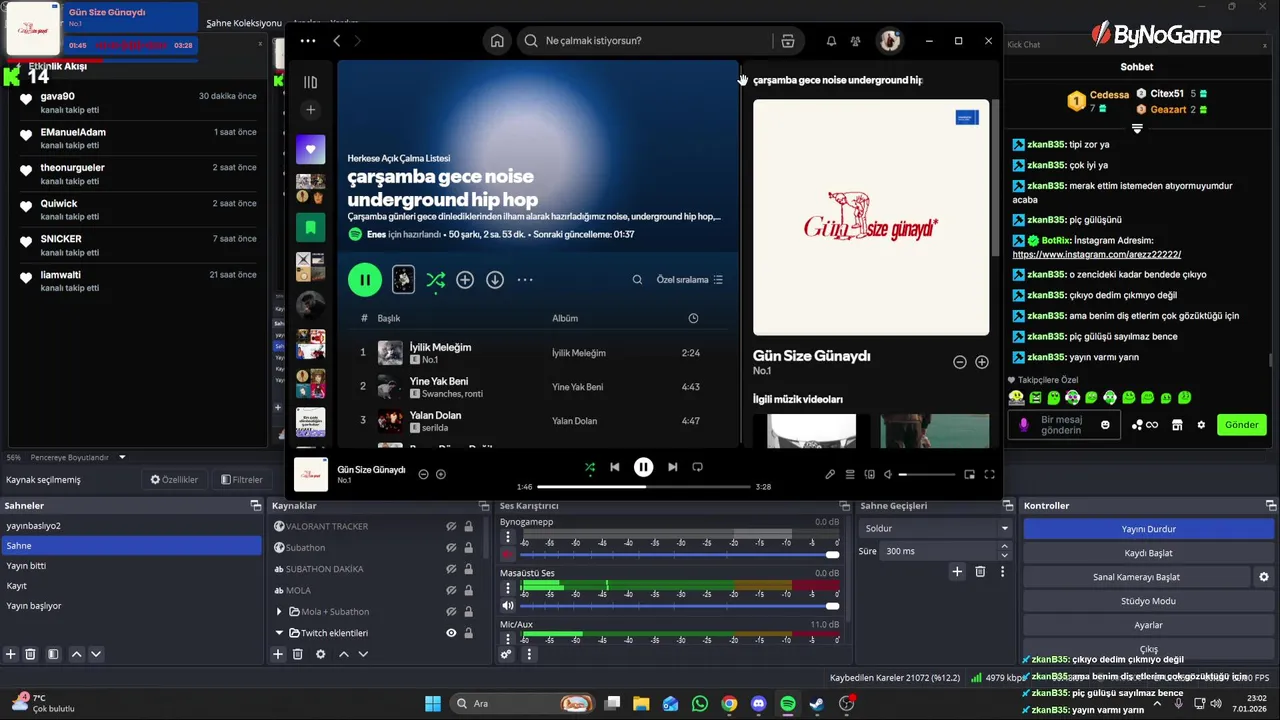This screenshot has width=1280, height=720.
Task: Open Yine Yak Beni album link
Action: click(577, 387)
